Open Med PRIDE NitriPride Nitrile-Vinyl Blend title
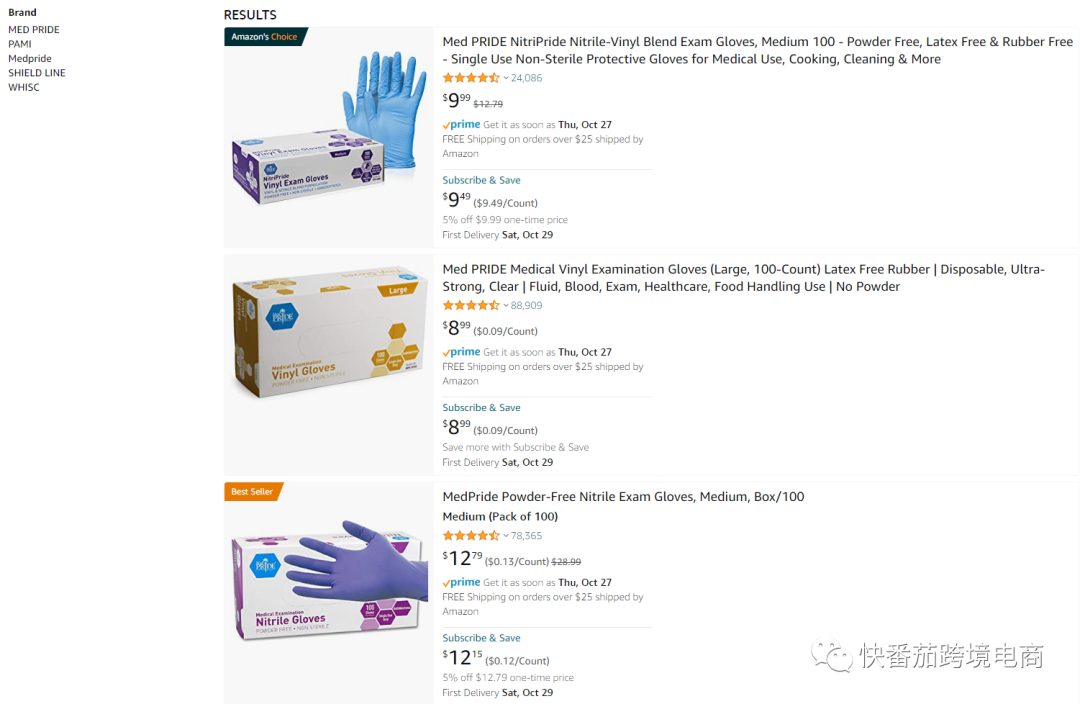This screenshot has width=1080, height=704. [758, 50]
